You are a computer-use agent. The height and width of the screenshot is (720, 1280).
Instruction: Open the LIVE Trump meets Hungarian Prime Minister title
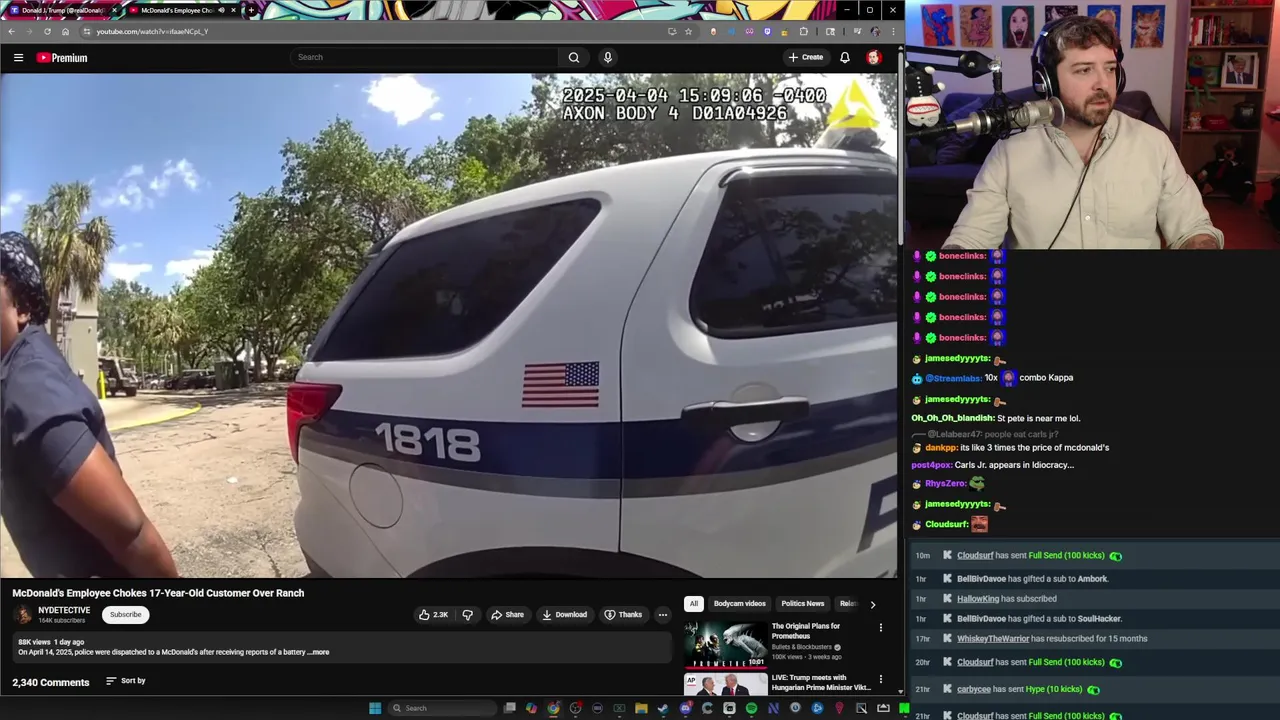pos(821,682)
